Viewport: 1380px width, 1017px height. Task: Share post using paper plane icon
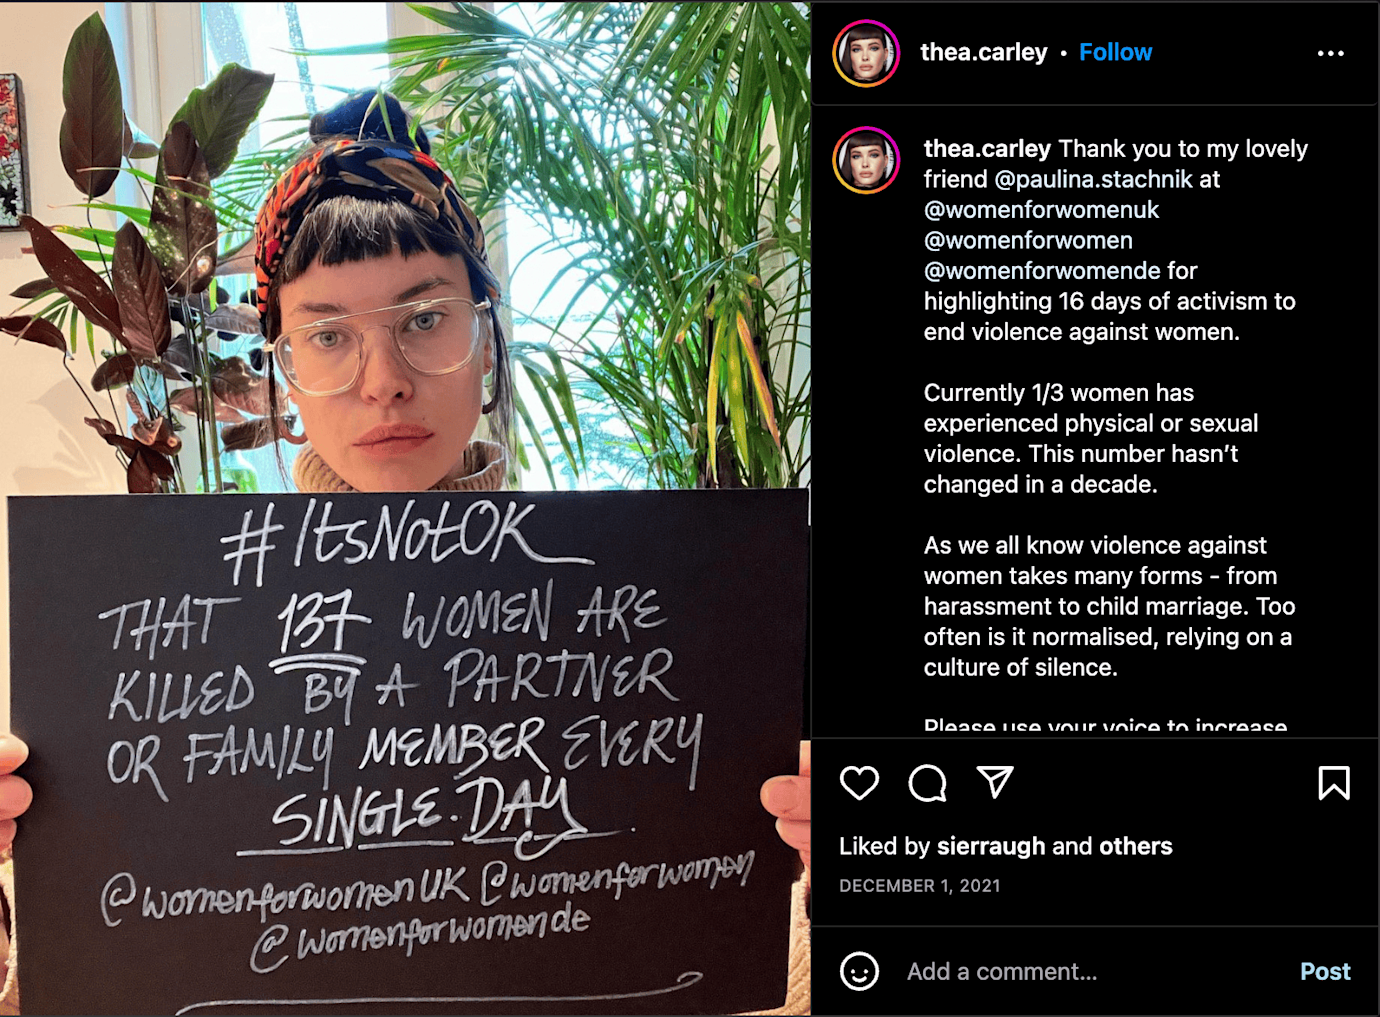pyautogui.click(x=995, y=782)
